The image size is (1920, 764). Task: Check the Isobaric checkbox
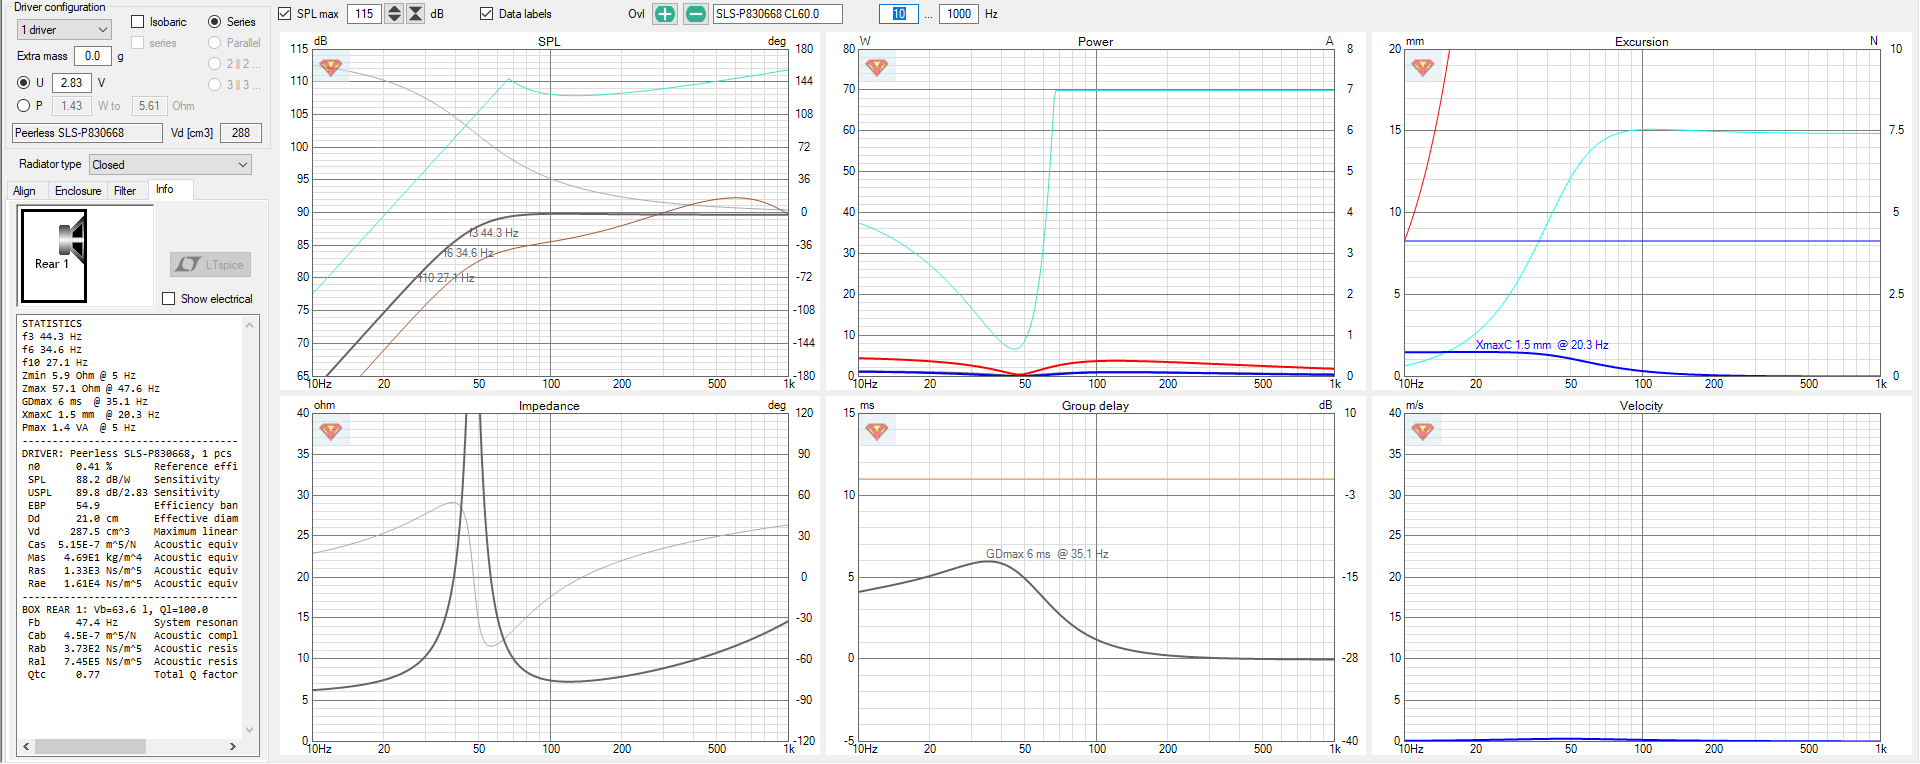pos(138,22)
